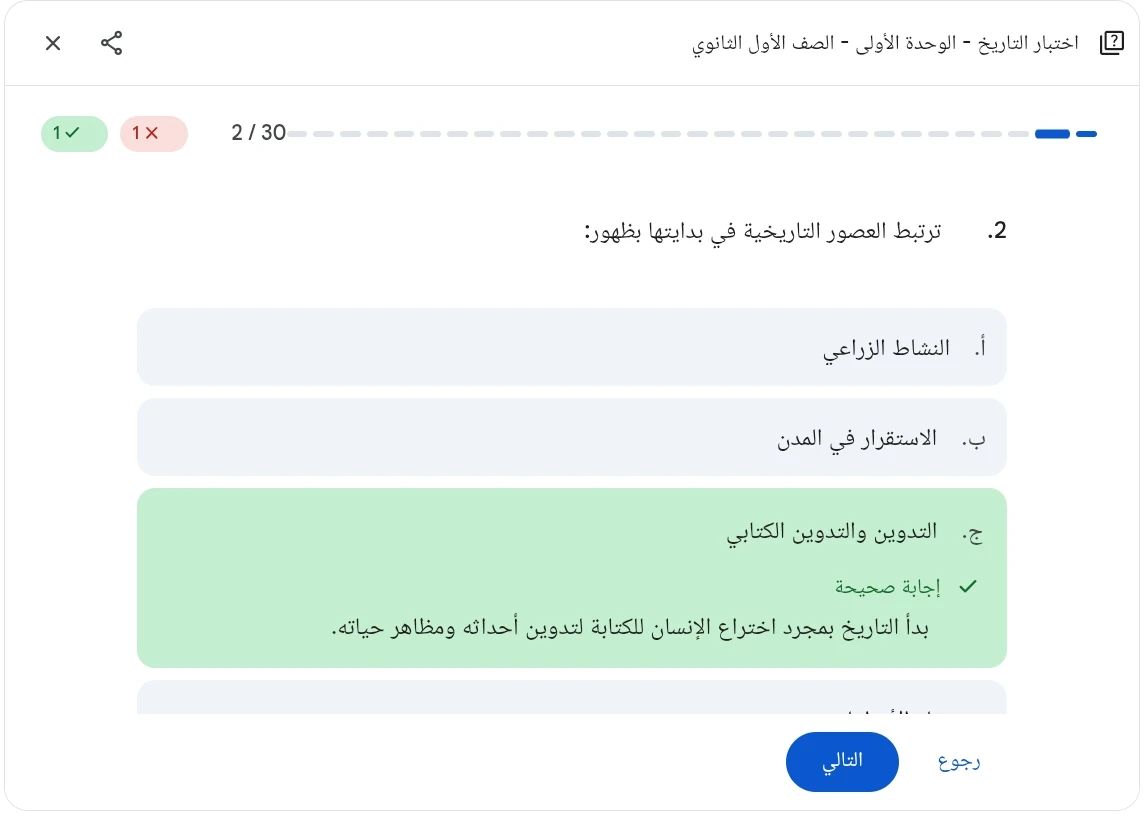
Task: Open the share options icon
Action: point(112,43)
